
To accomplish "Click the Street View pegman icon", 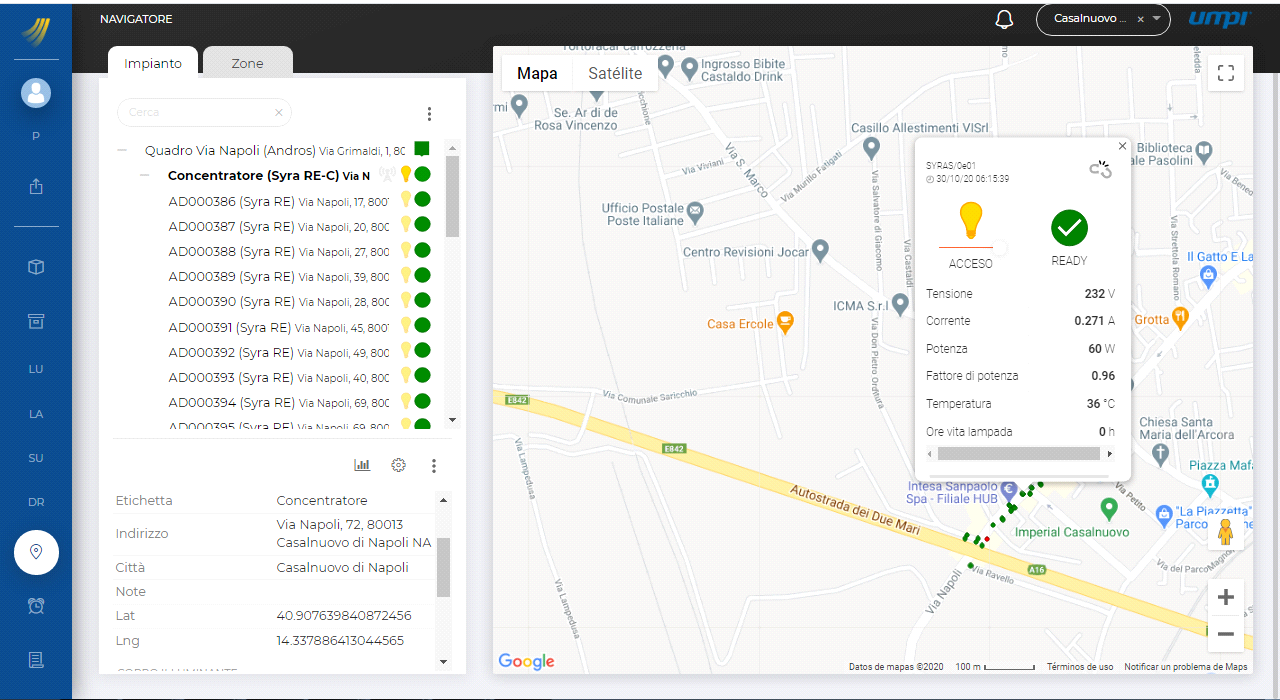I will pyautogui.click(x=1226, y=532).
